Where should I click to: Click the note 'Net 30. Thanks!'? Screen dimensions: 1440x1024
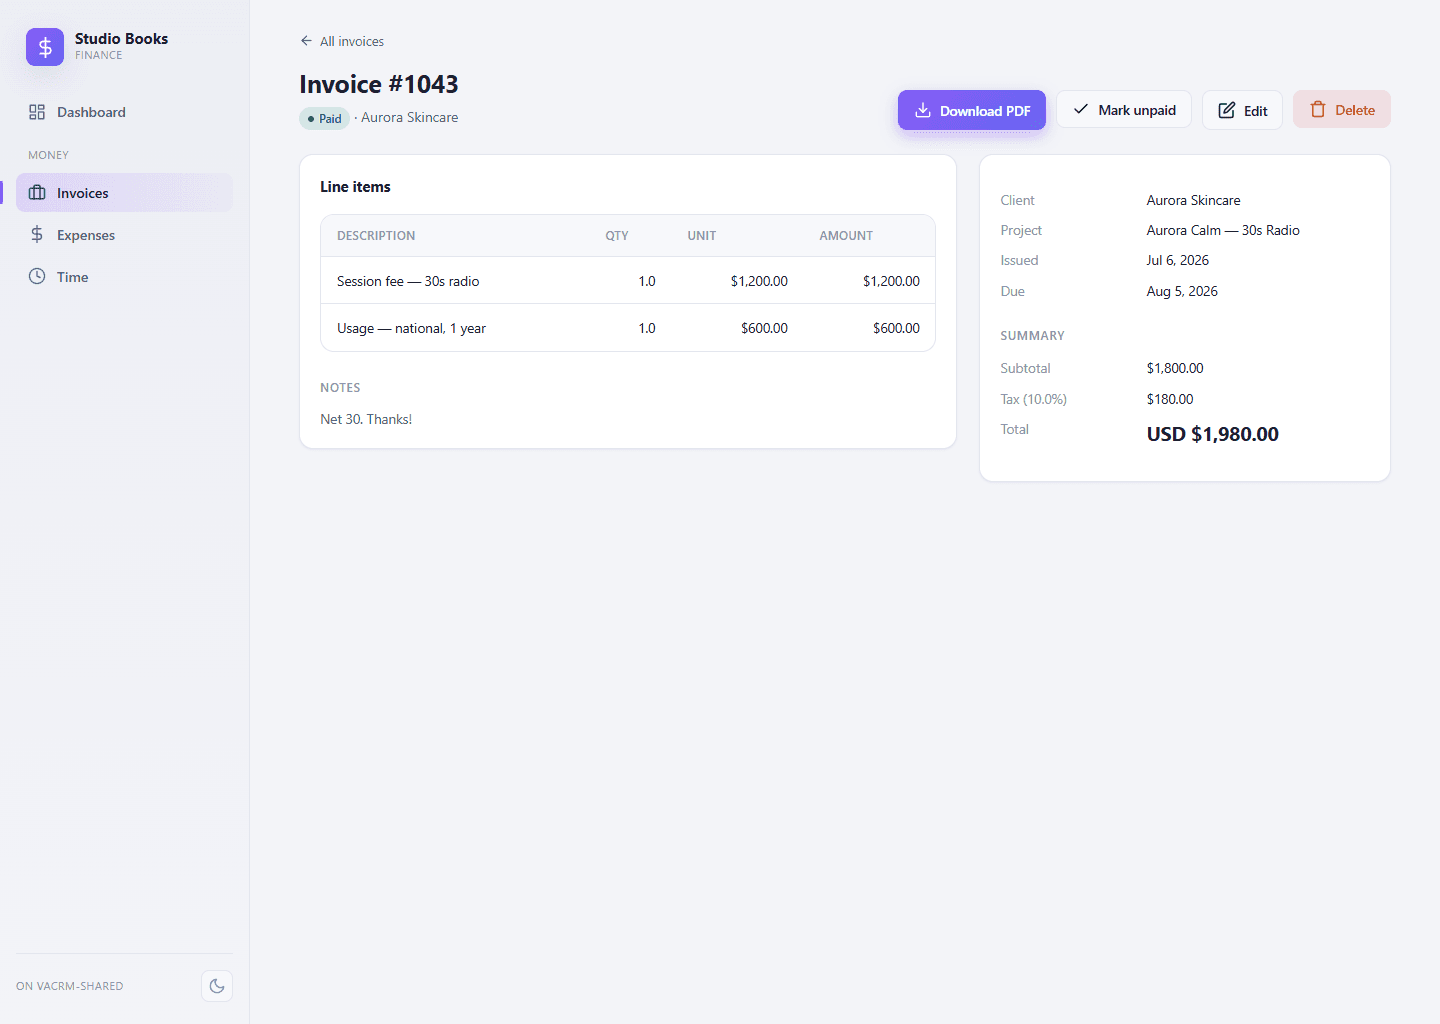pyautogui.click(x=366, y=419)
